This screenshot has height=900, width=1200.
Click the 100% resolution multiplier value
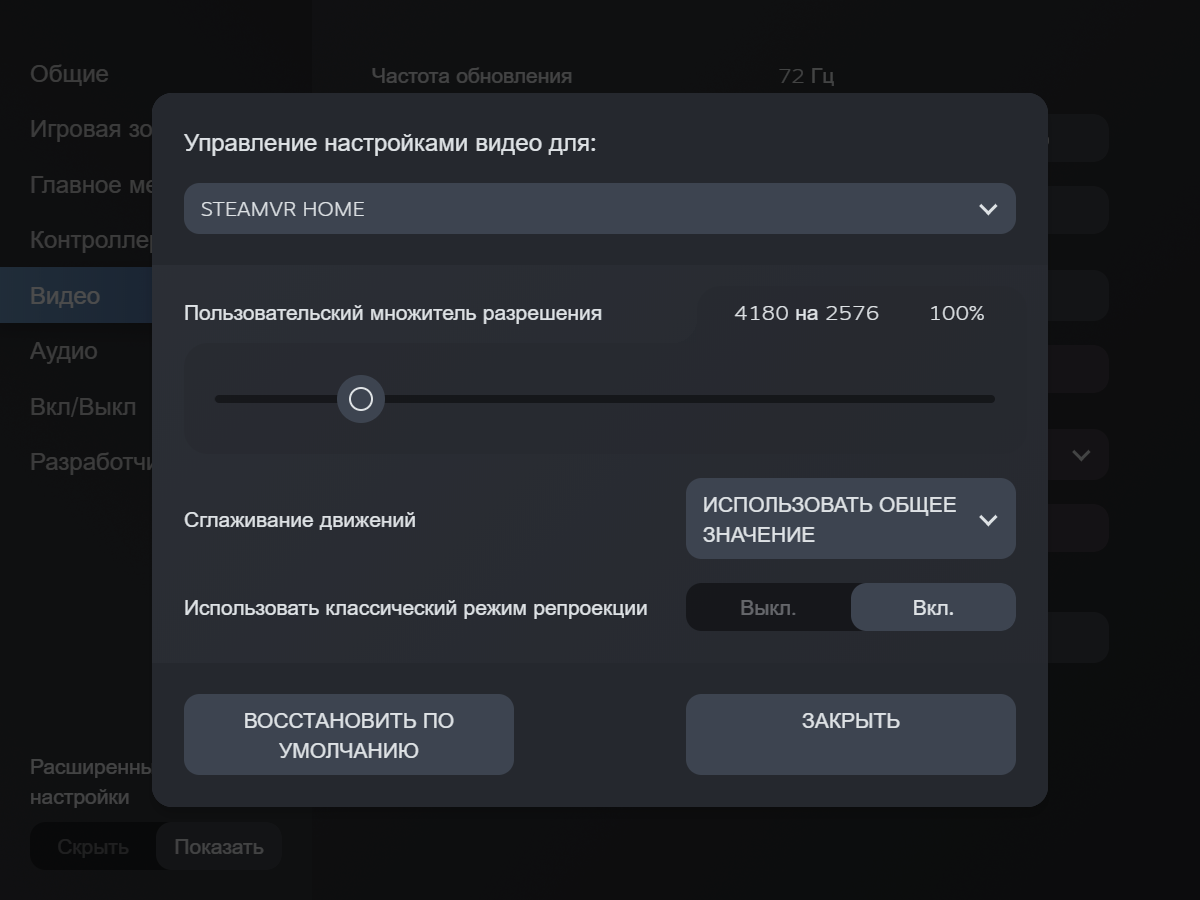coord(957,313)
